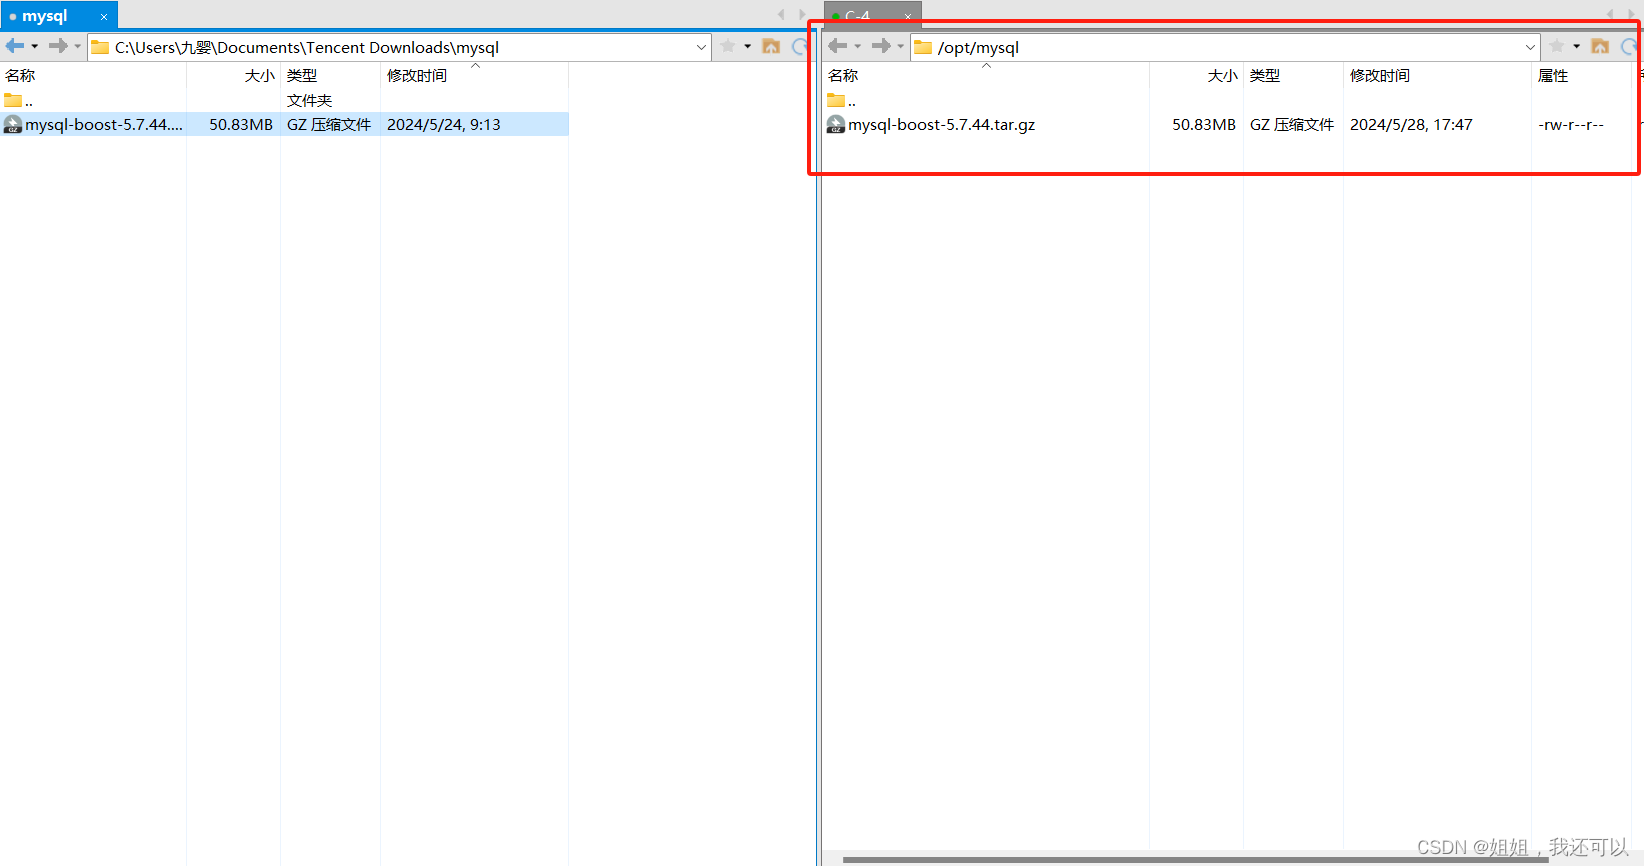Select remote file mysql-boost-5.7.44.tar.gz
The width and height of the screenshot is (1644, 866).
tap(942, 124)
